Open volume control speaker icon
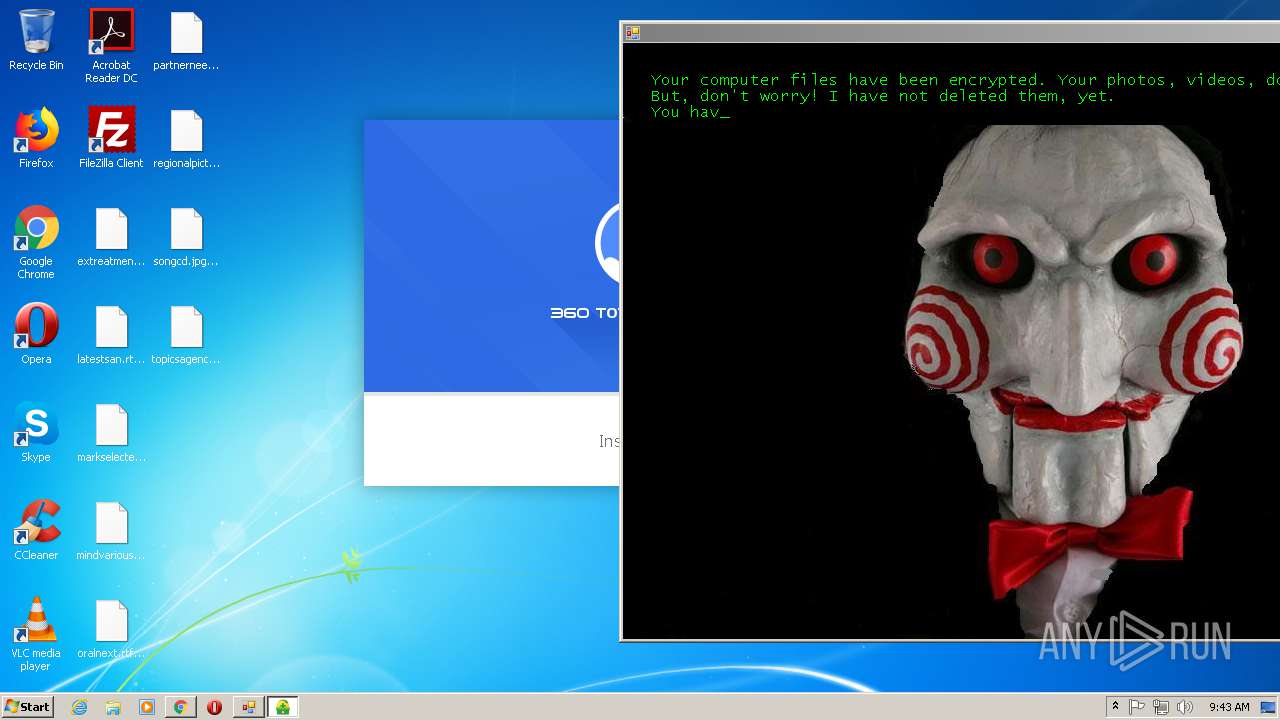Image resolution: width=1280 pixels, height=720 pixels. (1185, 707)
